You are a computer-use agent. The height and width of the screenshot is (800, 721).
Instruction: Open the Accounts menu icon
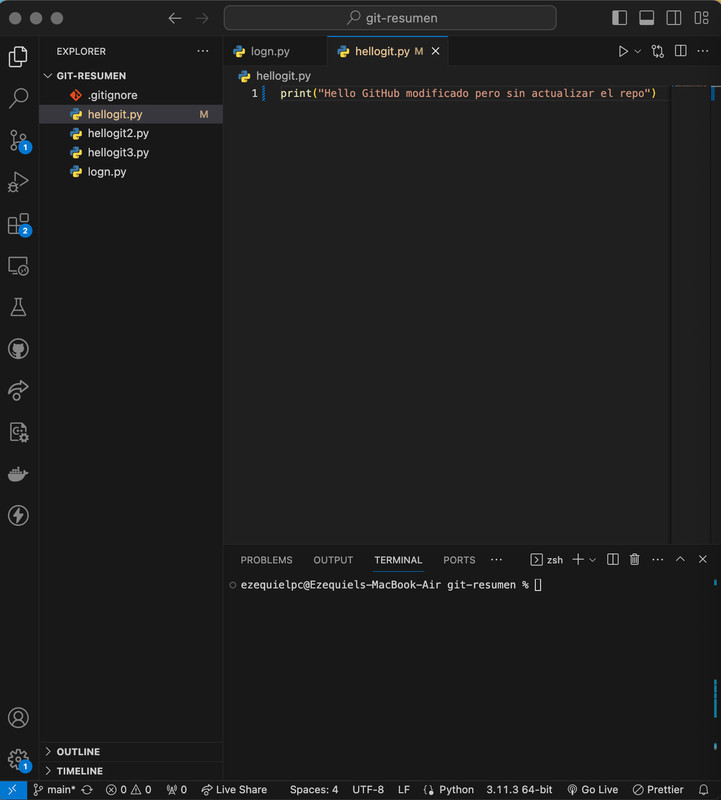(18, 717)
